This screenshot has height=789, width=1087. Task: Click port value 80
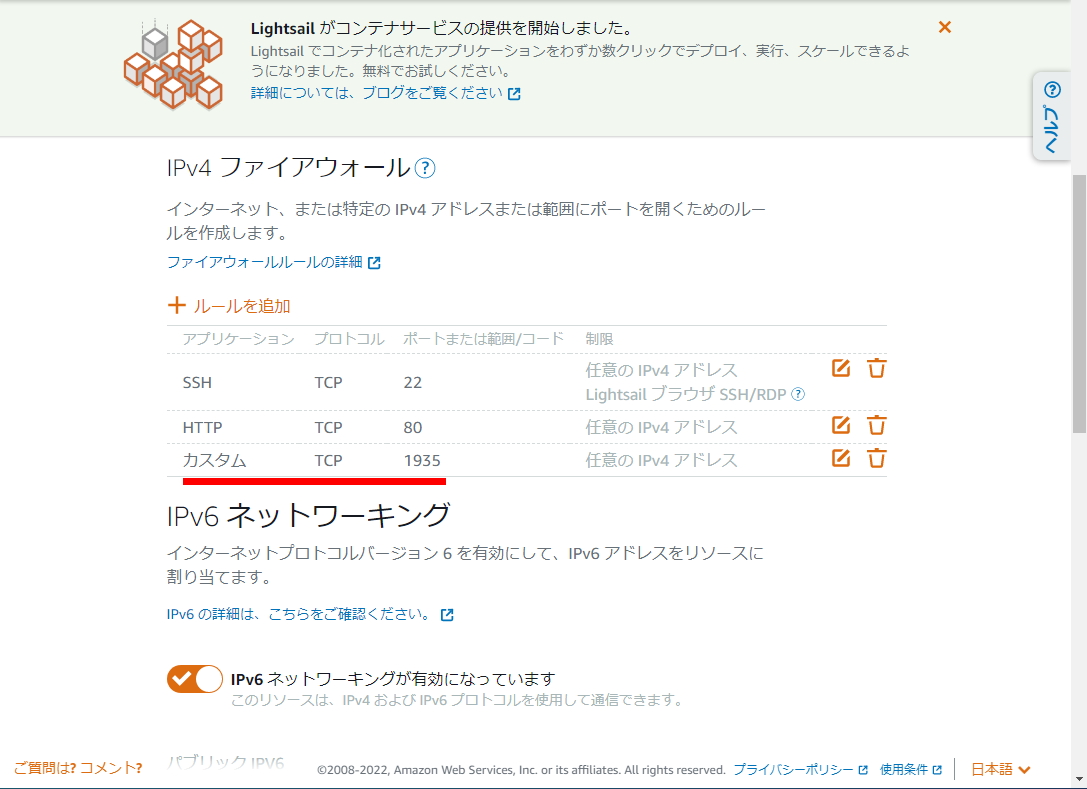(x=412, y=428)
